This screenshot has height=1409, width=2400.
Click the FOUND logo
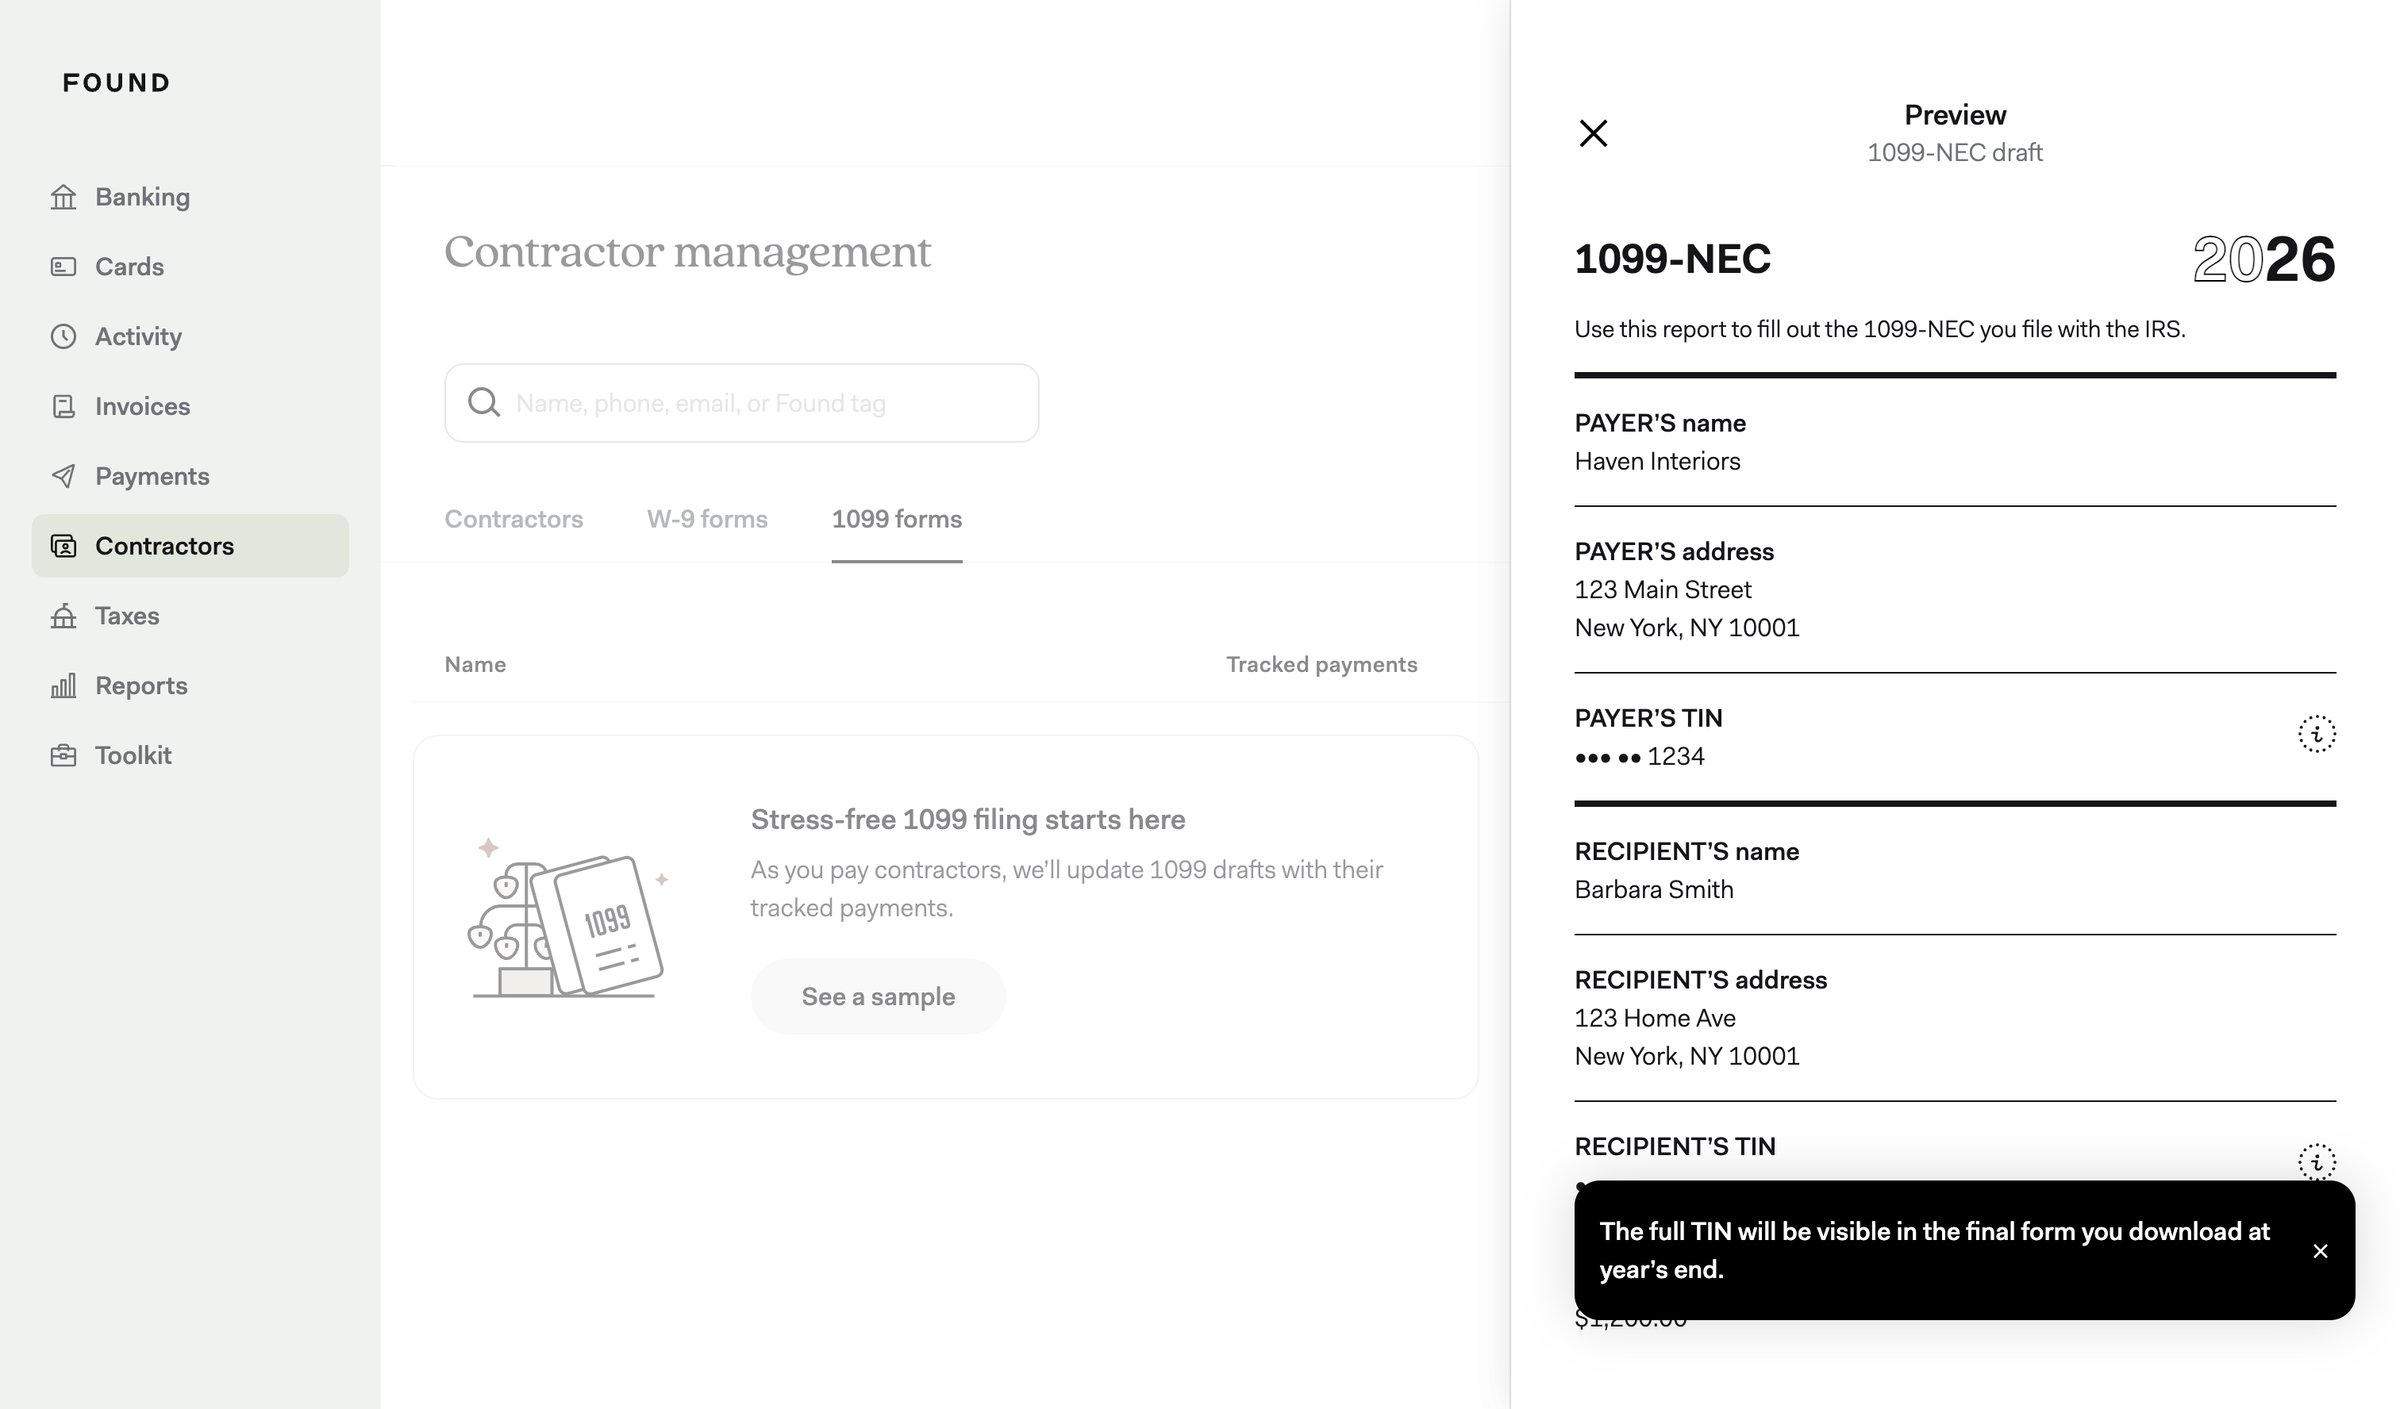[x=117, y=83]
